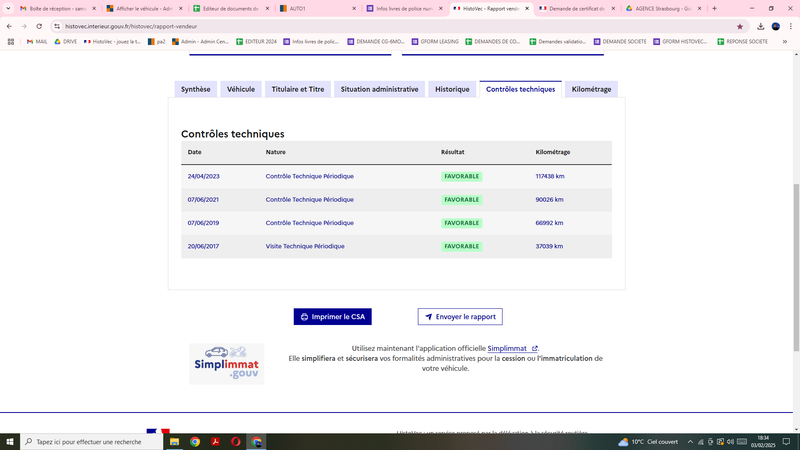800x450 pixels.
Task: Select the Contrôles techniques tab
Action: point(520,89)
